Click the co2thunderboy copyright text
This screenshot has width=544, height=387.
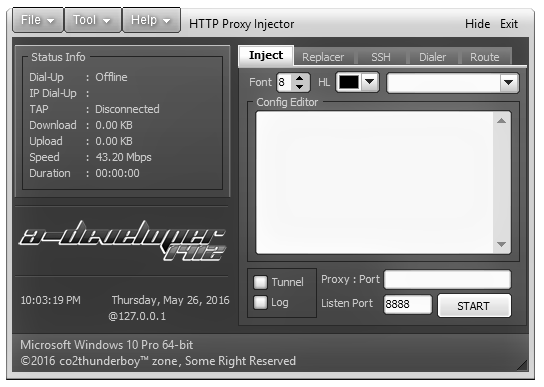click(x=158, y=361)
